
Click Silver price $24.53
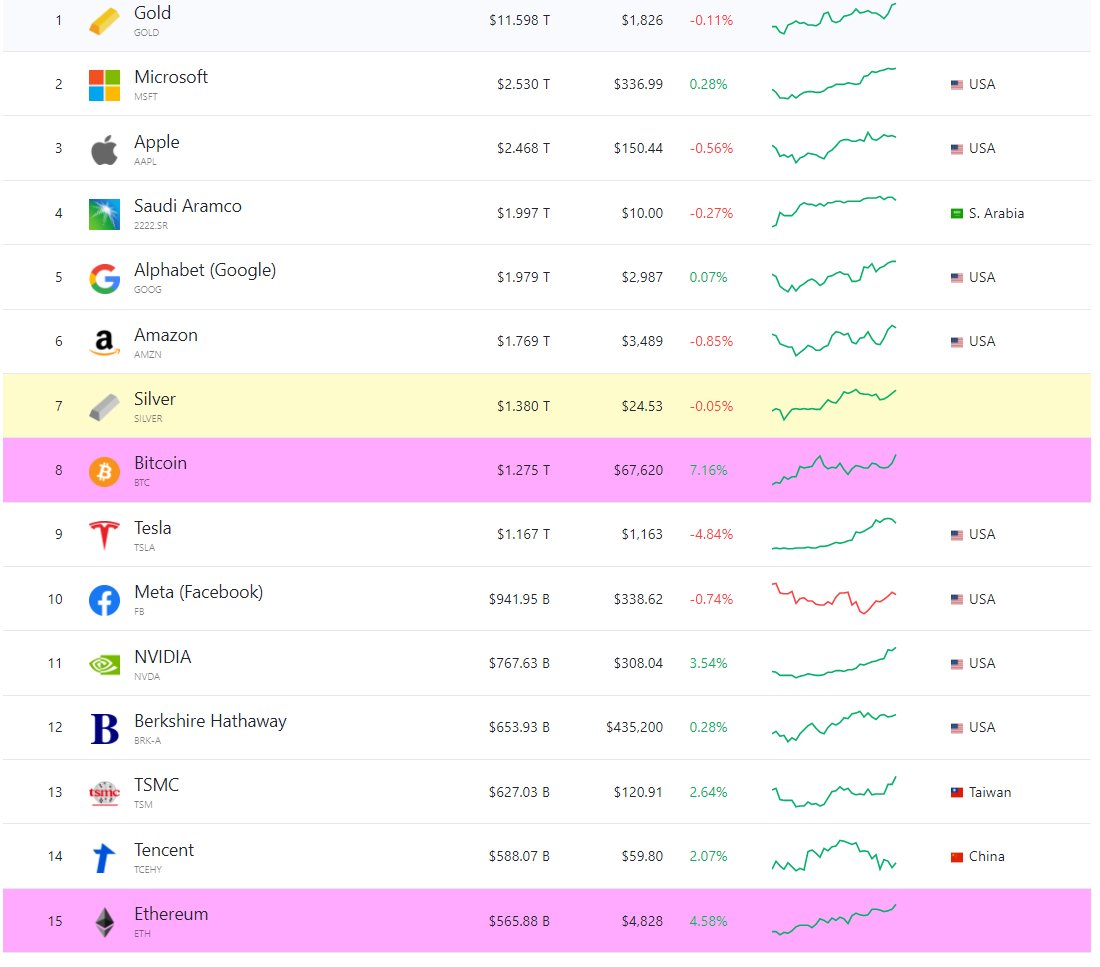pyautogui.click(x=641, y=406)
